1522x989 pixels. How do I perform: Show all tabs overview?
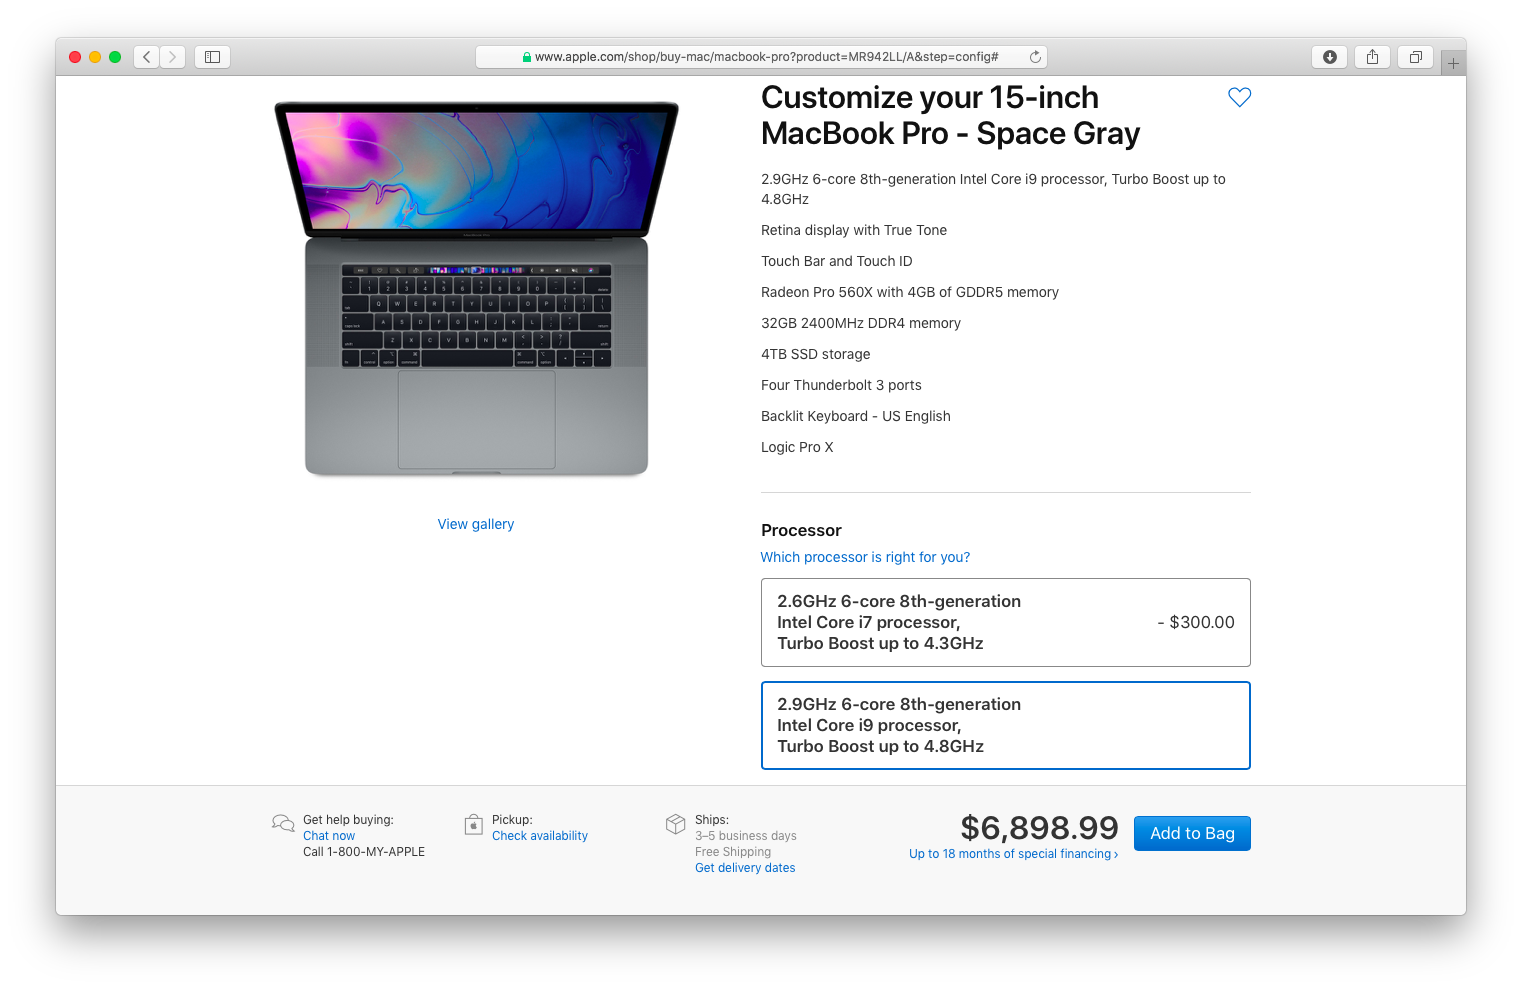(1415, 57)
